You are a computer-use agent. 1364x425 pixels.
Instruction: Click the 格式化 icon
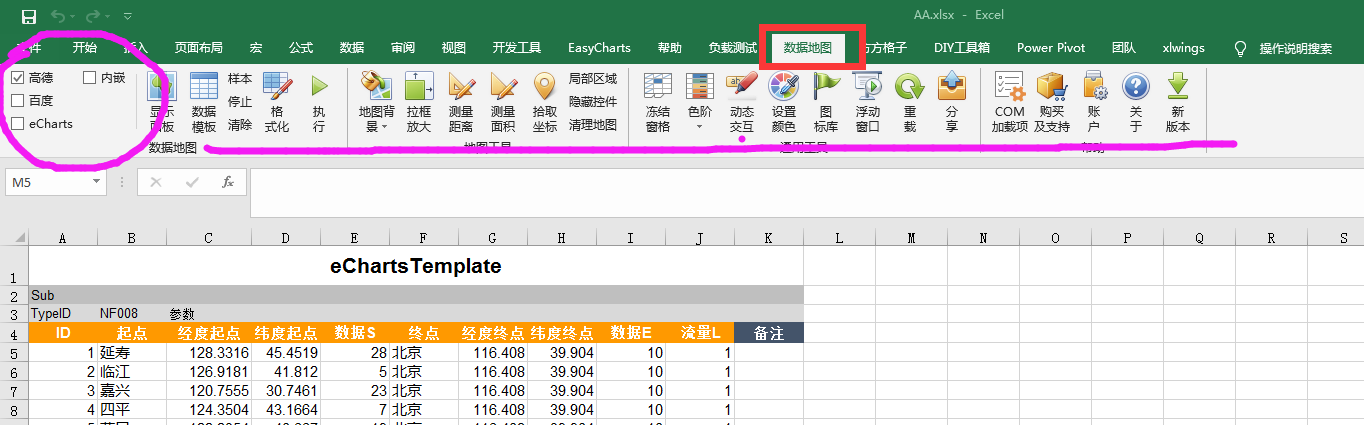point(277,102)
